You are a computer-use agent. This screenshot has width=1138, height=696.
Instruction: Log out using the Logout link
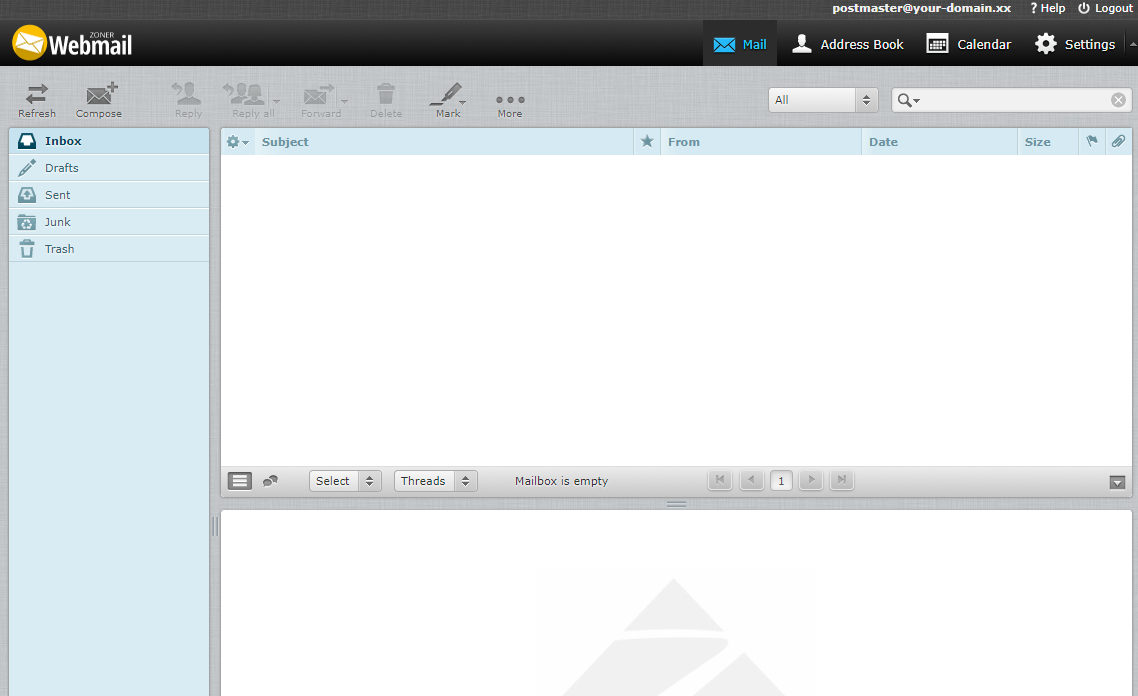(x=1105, y=8)
